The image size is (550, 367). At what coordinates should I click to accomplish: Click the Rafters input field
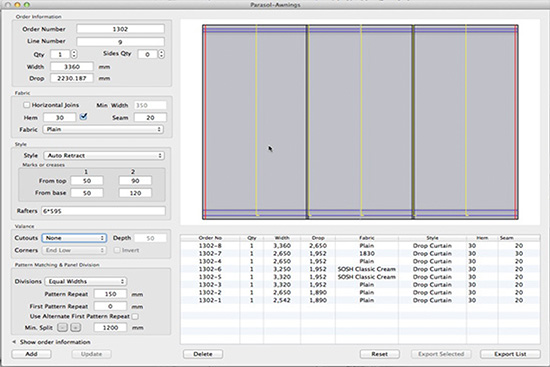pyautogui.click(x=103, y=211)
